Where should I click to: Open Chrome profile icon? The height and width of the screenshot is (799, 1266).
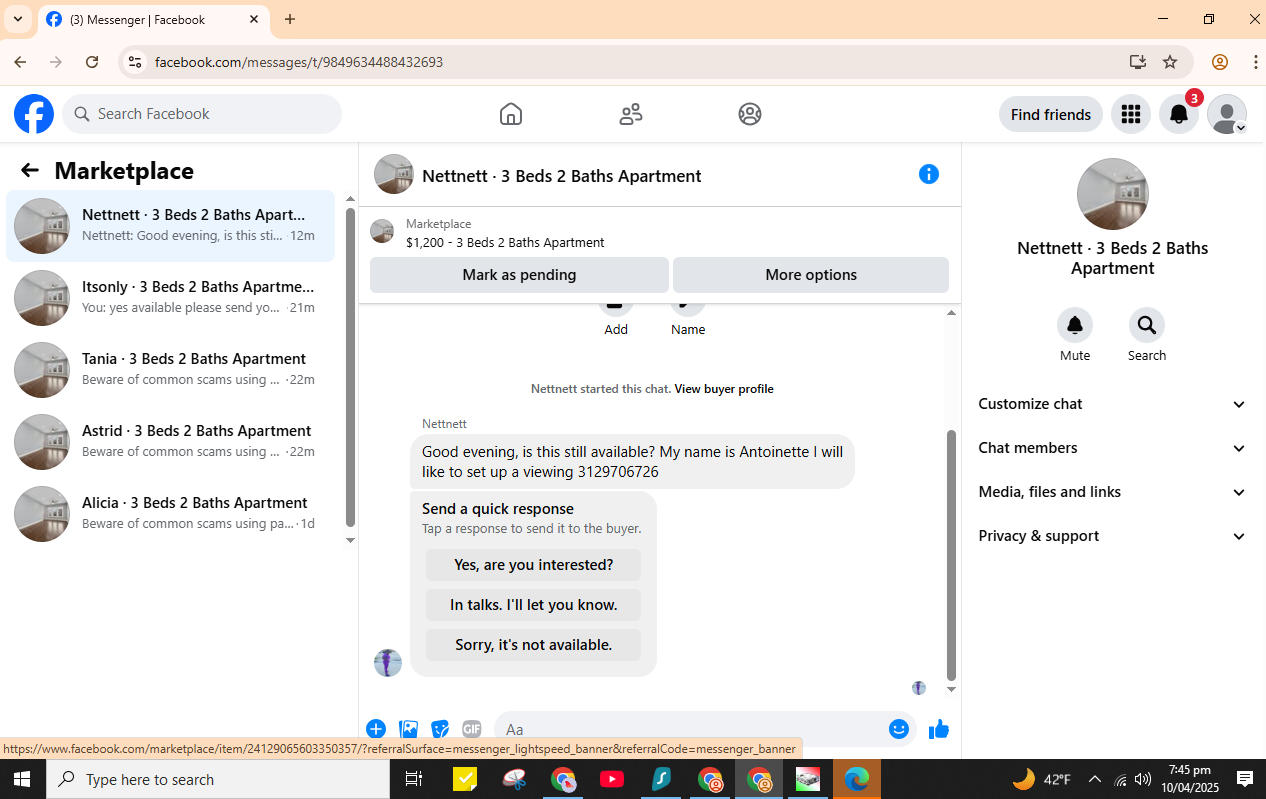coord(1220,62)
